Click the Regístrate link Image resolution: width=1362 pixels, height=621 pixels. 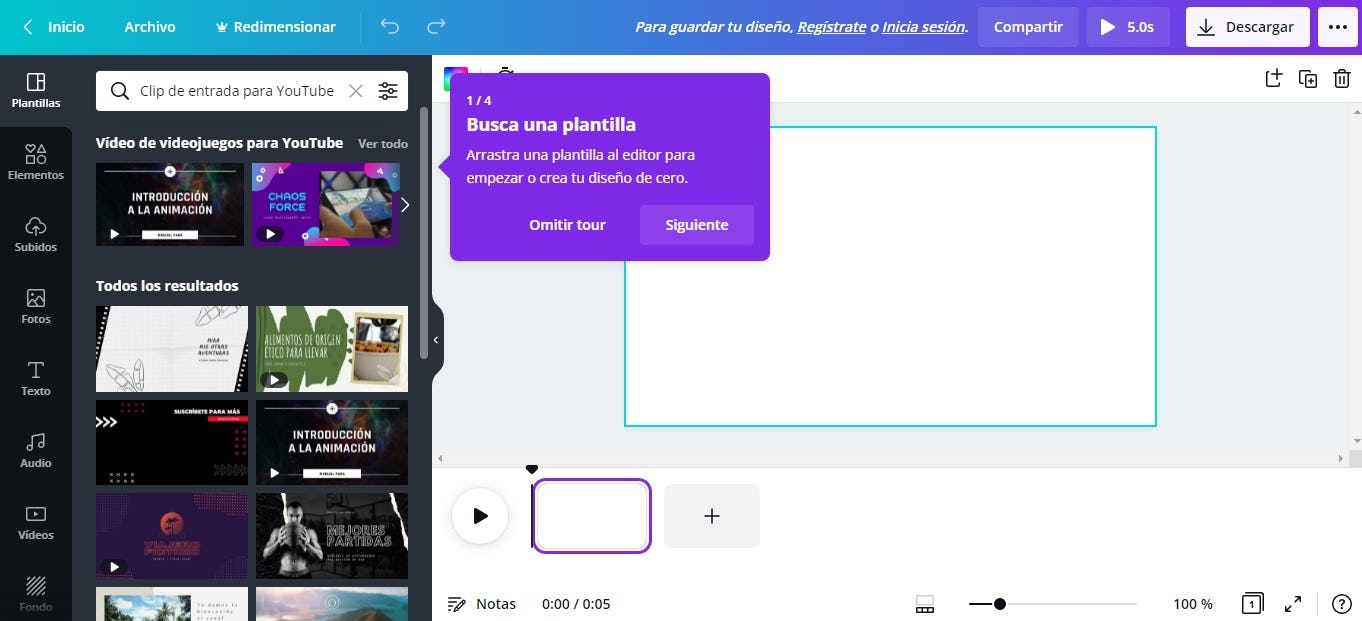point(831,27)
